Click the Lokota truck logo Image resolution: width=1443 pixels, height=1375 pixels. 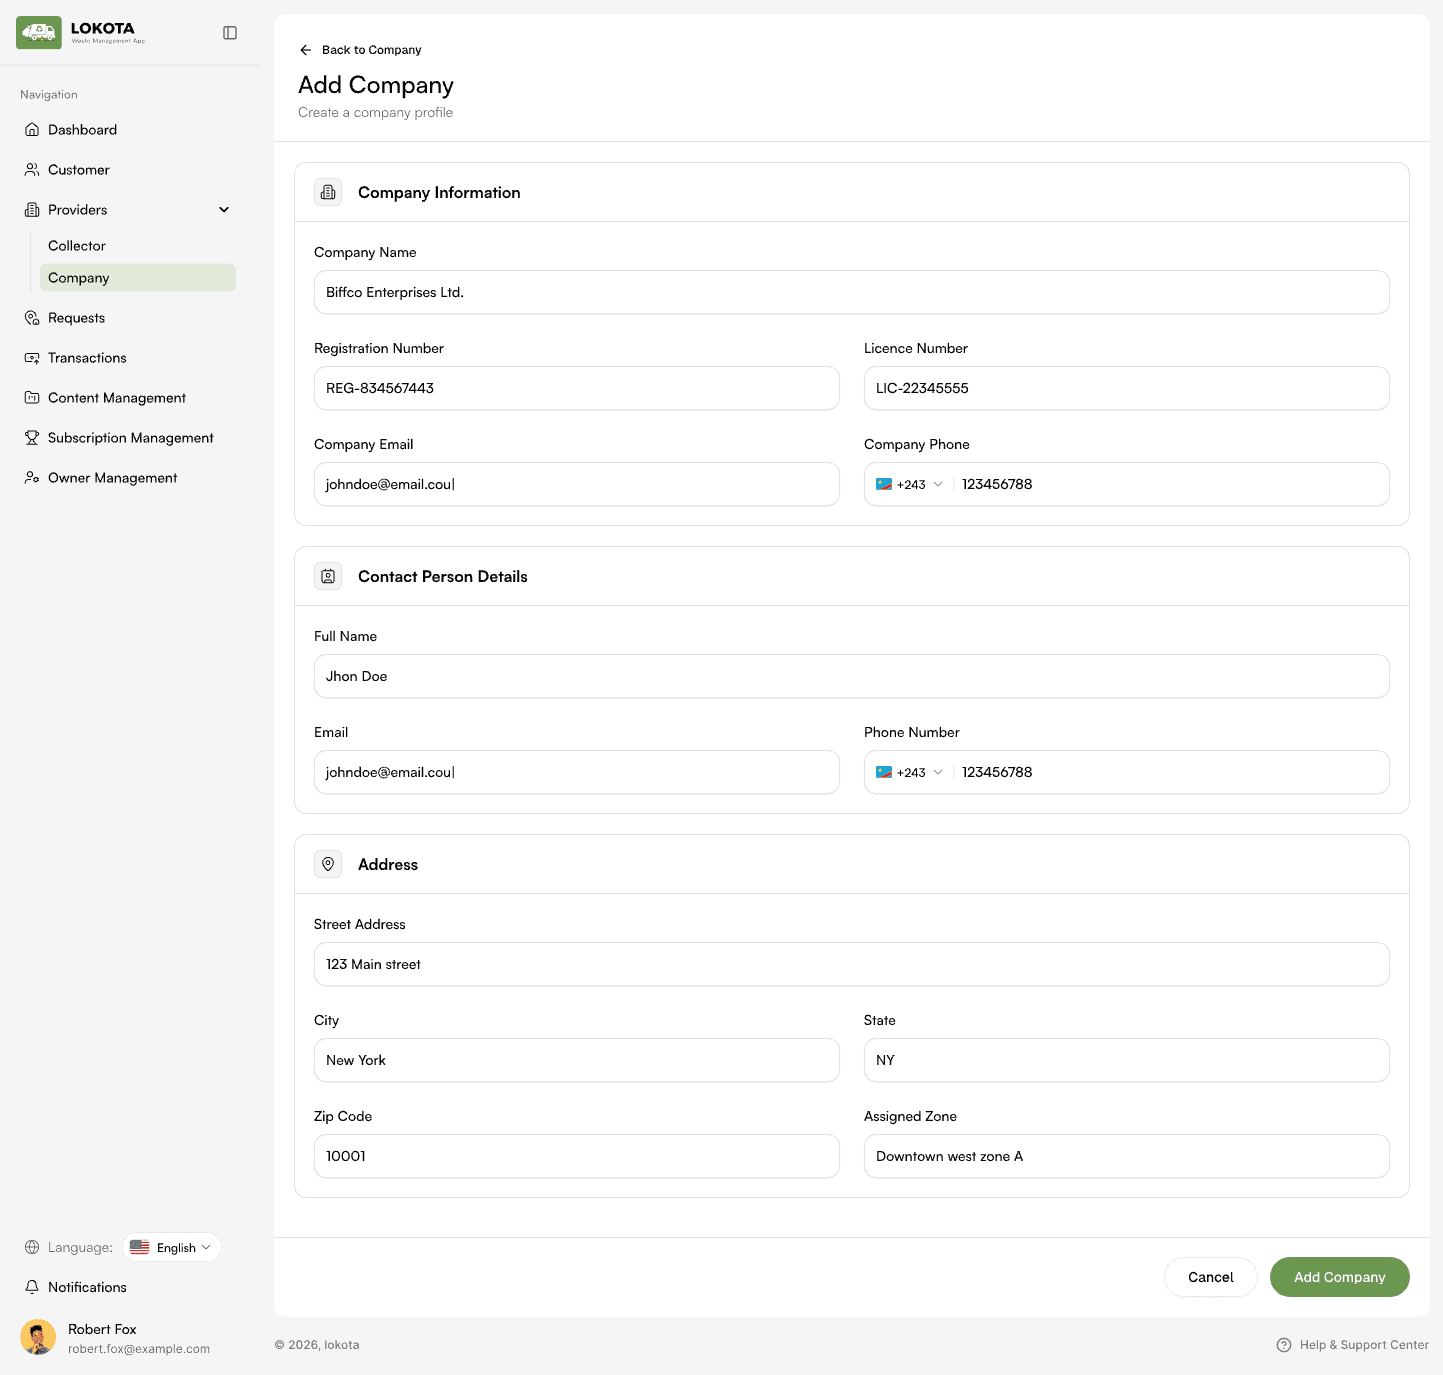(39, 33)
